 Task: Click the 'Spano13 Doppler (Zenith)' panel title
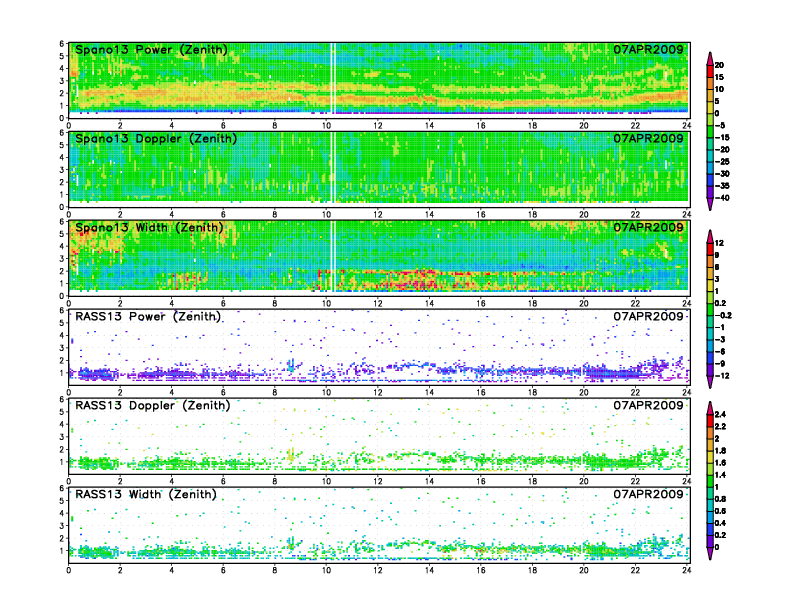(156, 138)
